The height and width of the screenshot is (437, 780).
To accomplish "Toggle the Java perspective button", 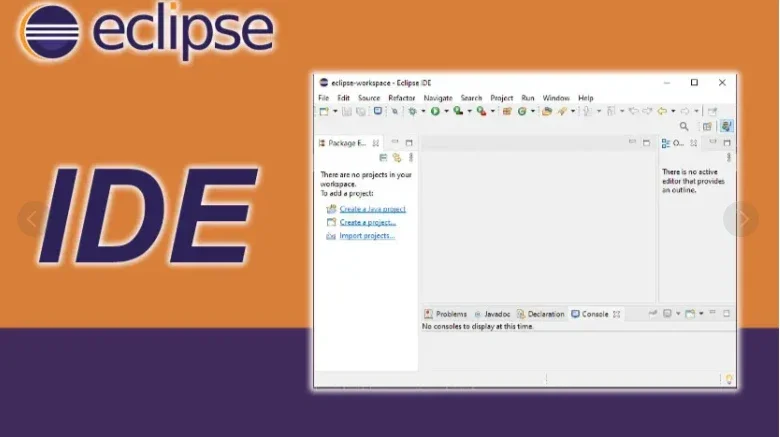I will point(726,126).
